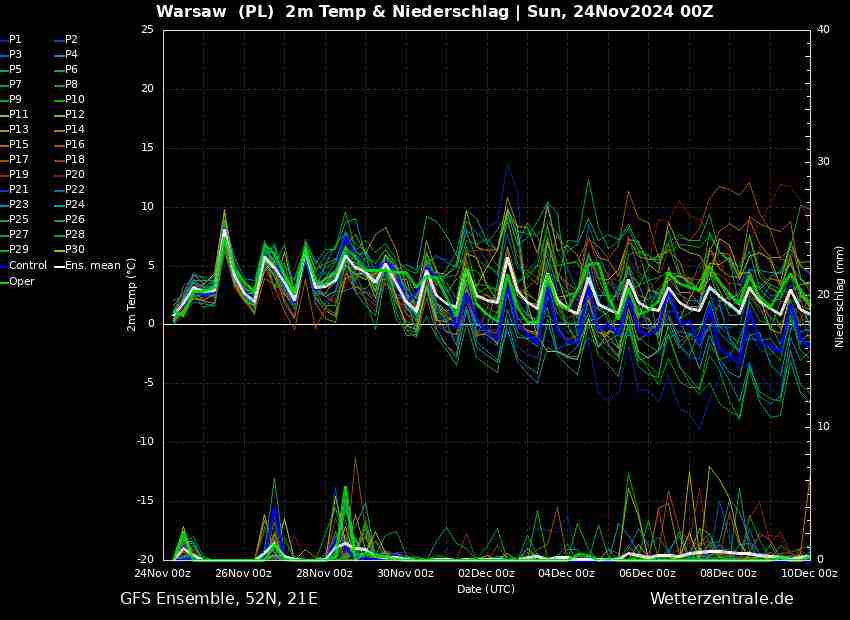
Task: Choose the P11 legend label
Action: (x=15, y=114)
